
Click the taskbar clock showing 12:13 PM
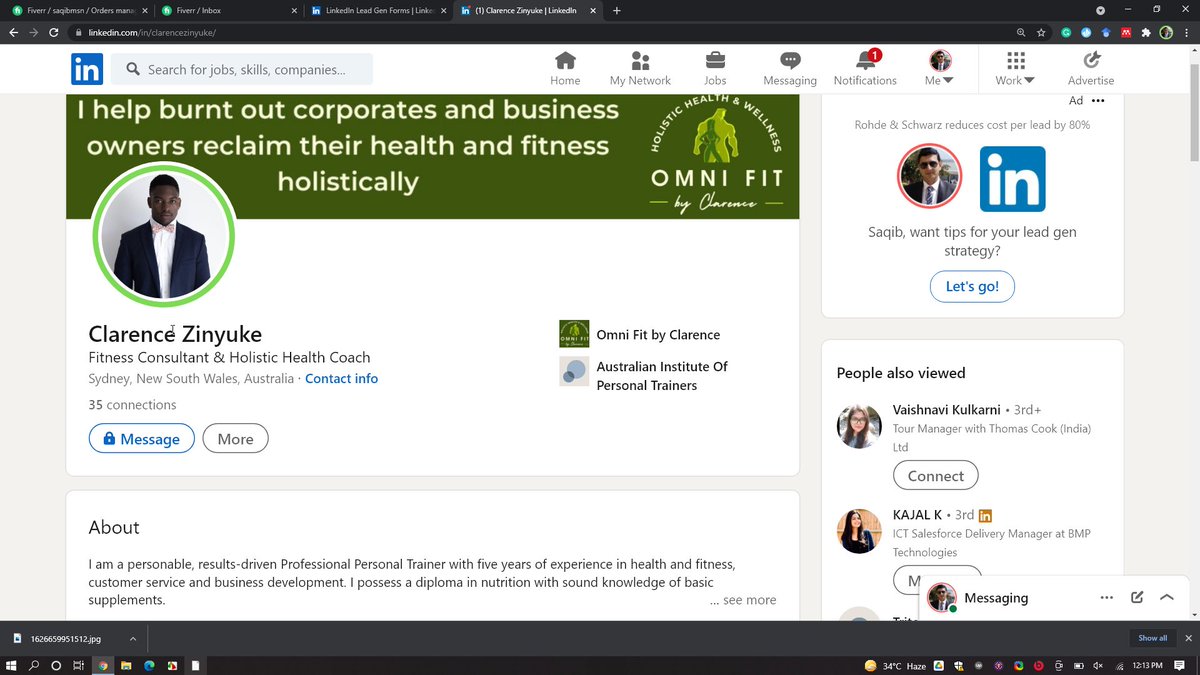click(x=1146, y=665)
